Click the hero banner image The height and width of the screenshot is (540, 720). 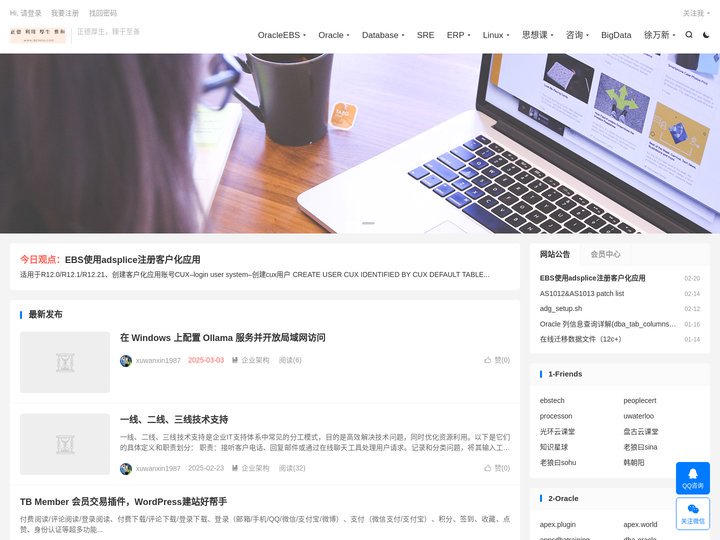(360, 143)
